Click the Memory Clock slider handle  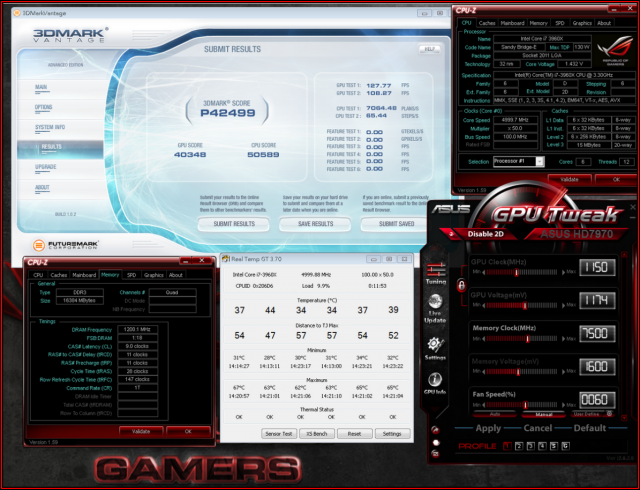(x=528, y=339)
